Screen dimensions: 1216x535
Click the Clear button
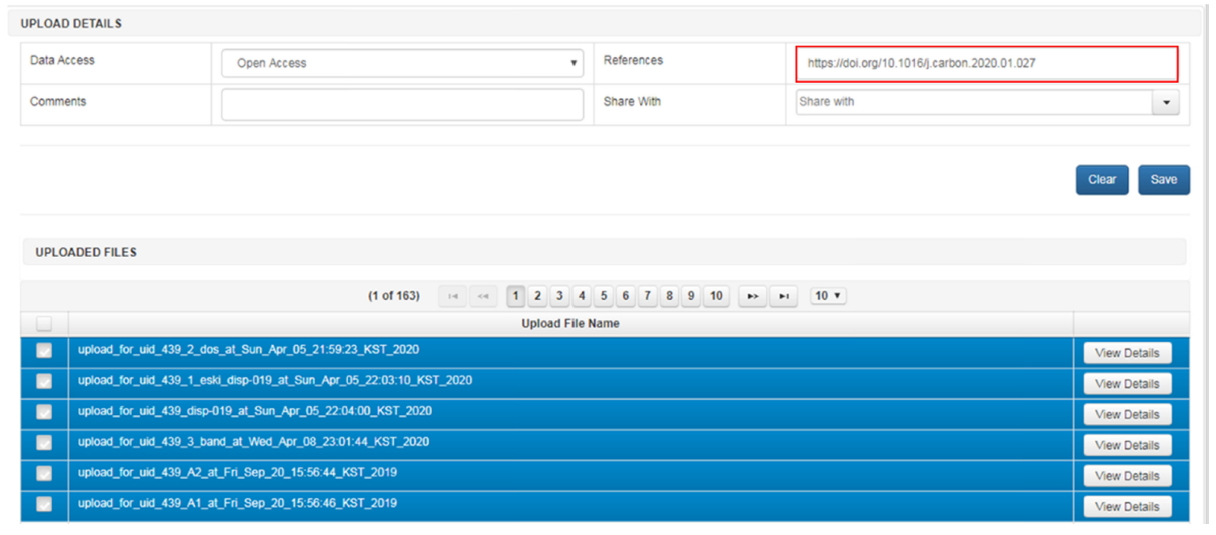pos(1102,180)
